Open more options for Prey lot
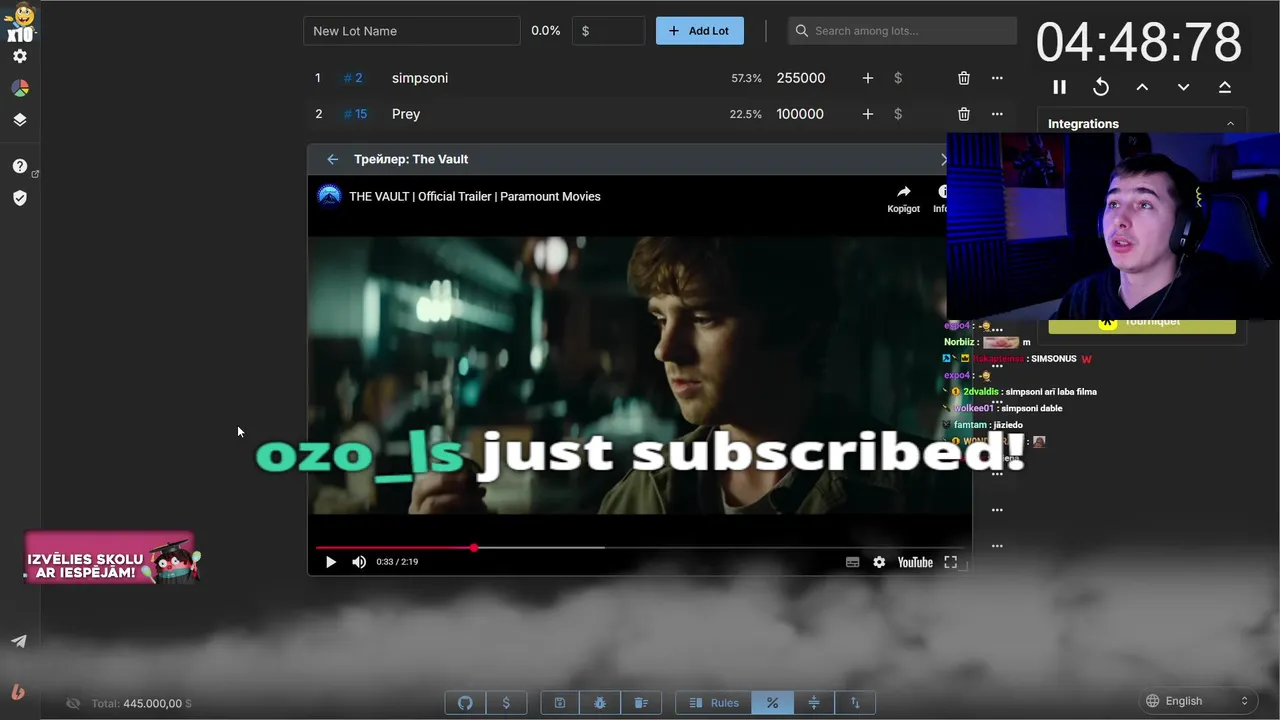 coord(997,114)
